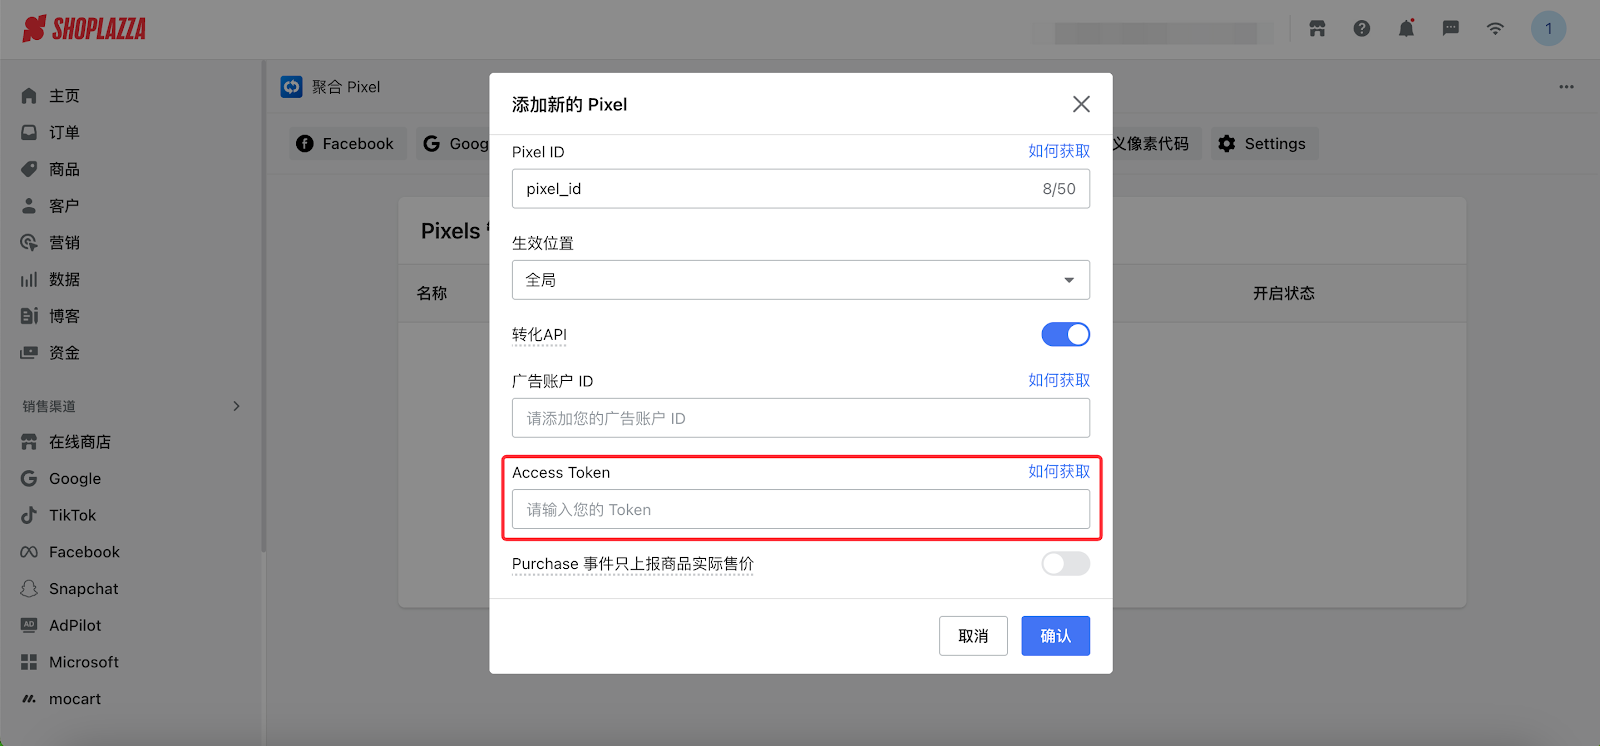1600x746 pixels.
Task: Expand the 销售渠道 section chevron
Action: coord(236,406)
